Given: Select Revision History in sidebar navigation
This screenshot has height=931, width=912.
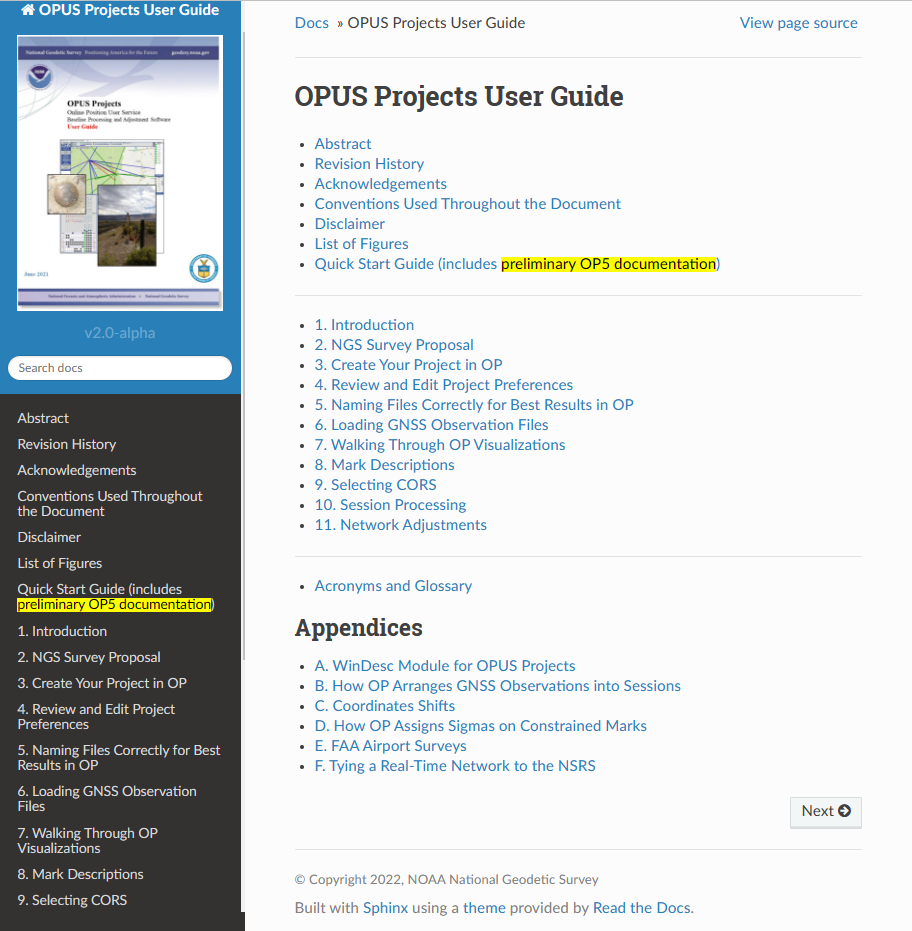Looking at the screenshot, I should (x=66, y=444).
